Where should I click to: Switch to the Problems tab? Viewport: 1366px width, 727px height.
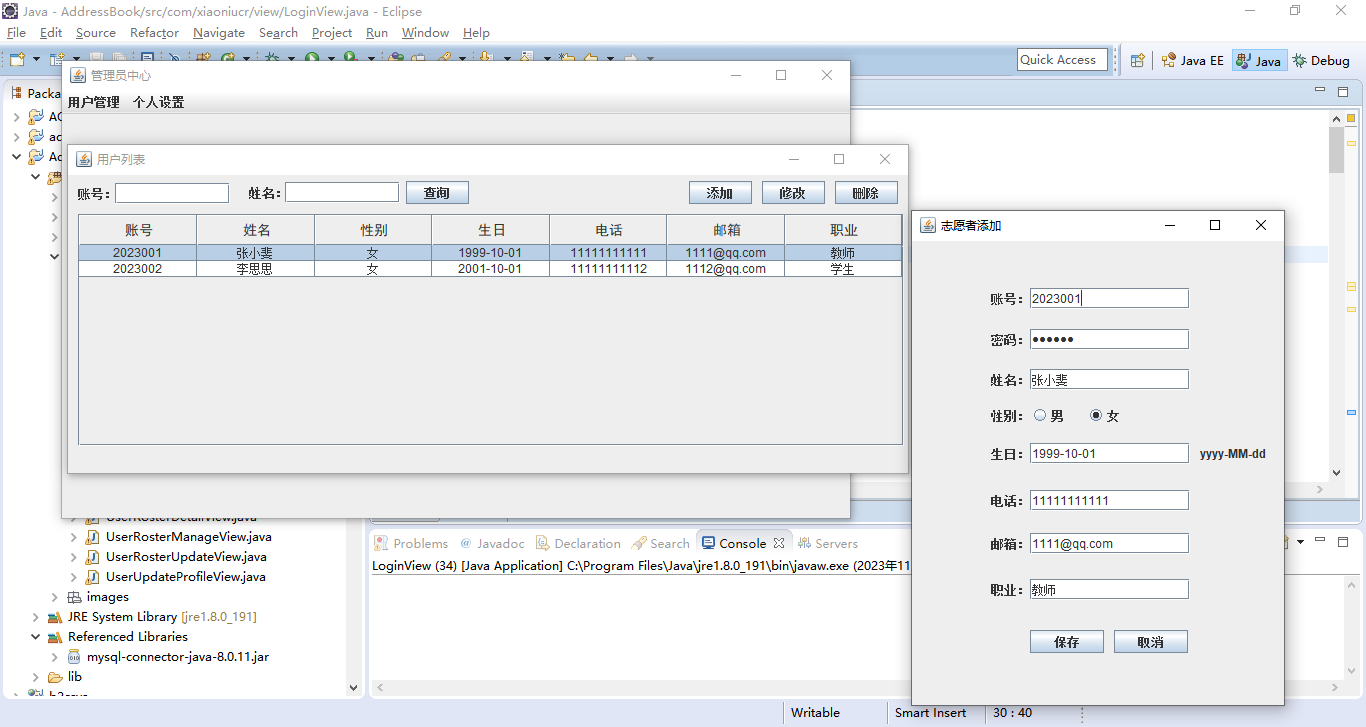pyautogui.click(x=411, y=543)
